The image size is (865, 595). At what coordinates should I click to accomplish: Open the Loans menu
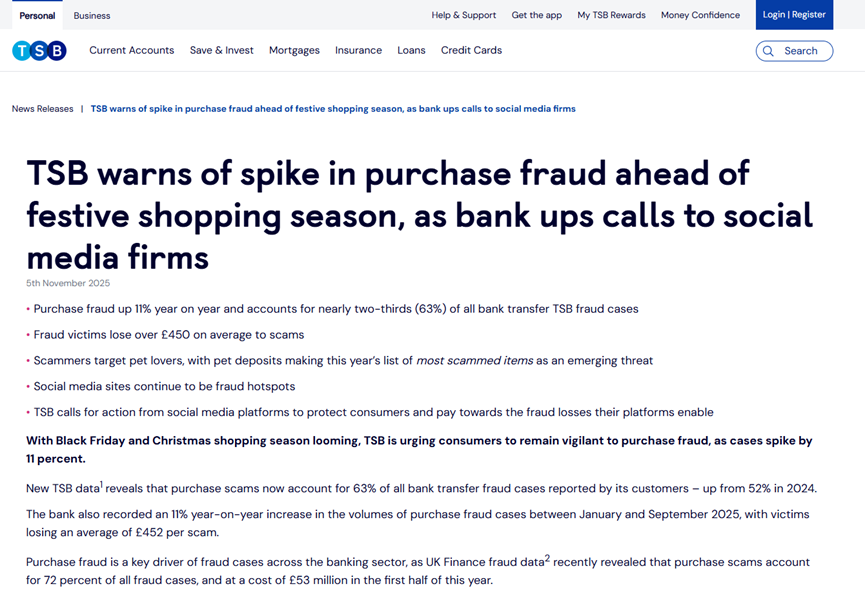tap(411, 50)
